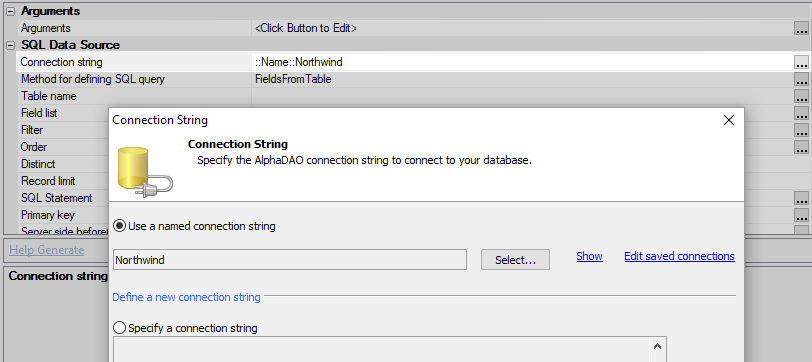
Task: Open the SQL Statement row ellipsis button
Action: (801, 198)
